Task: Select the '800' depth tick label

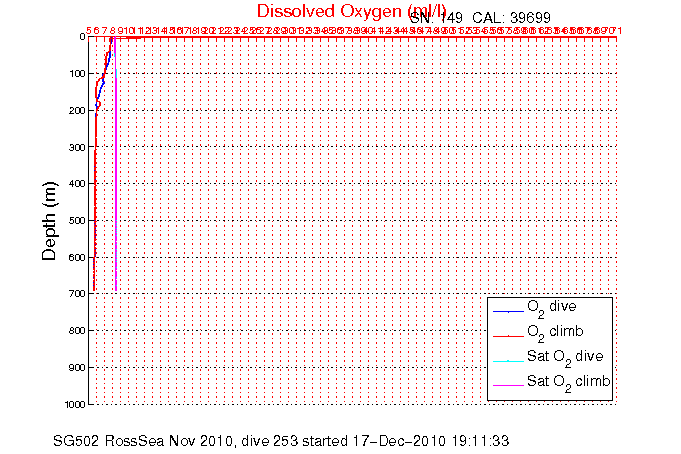Action: tap(77, 331)
